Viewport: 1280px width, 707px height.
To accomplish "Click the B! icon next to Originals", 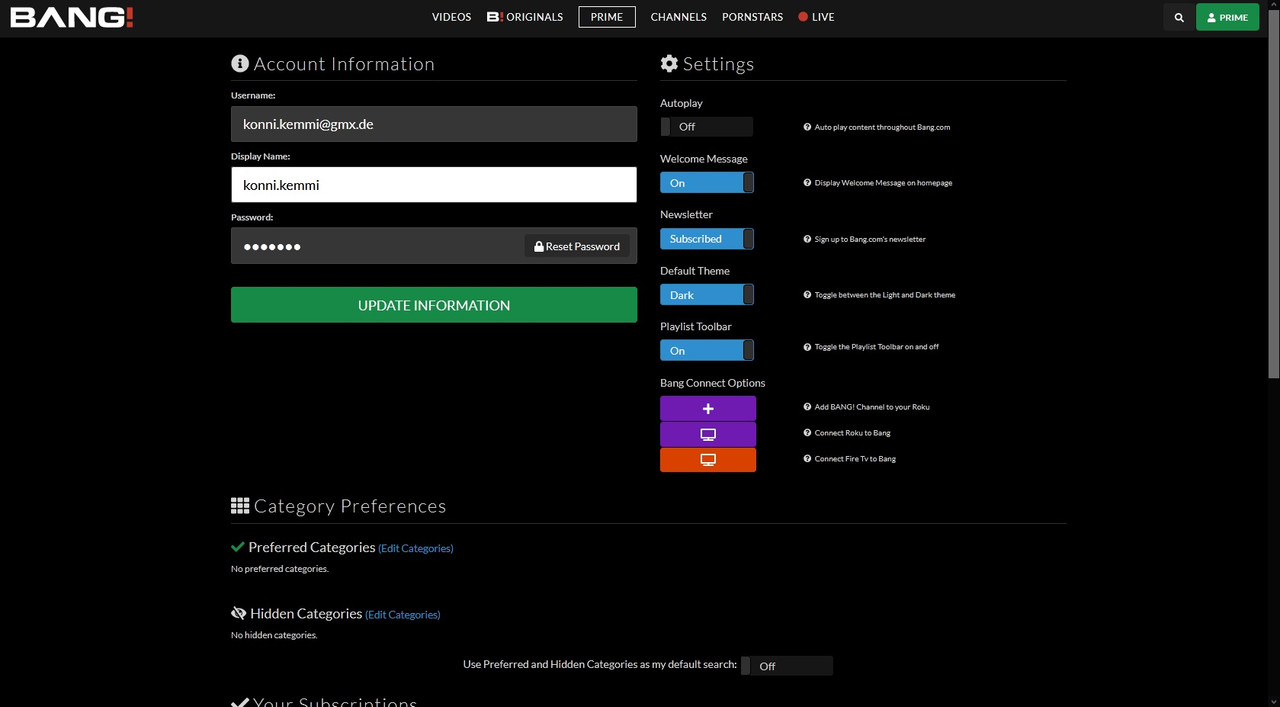I will point(494,17).
